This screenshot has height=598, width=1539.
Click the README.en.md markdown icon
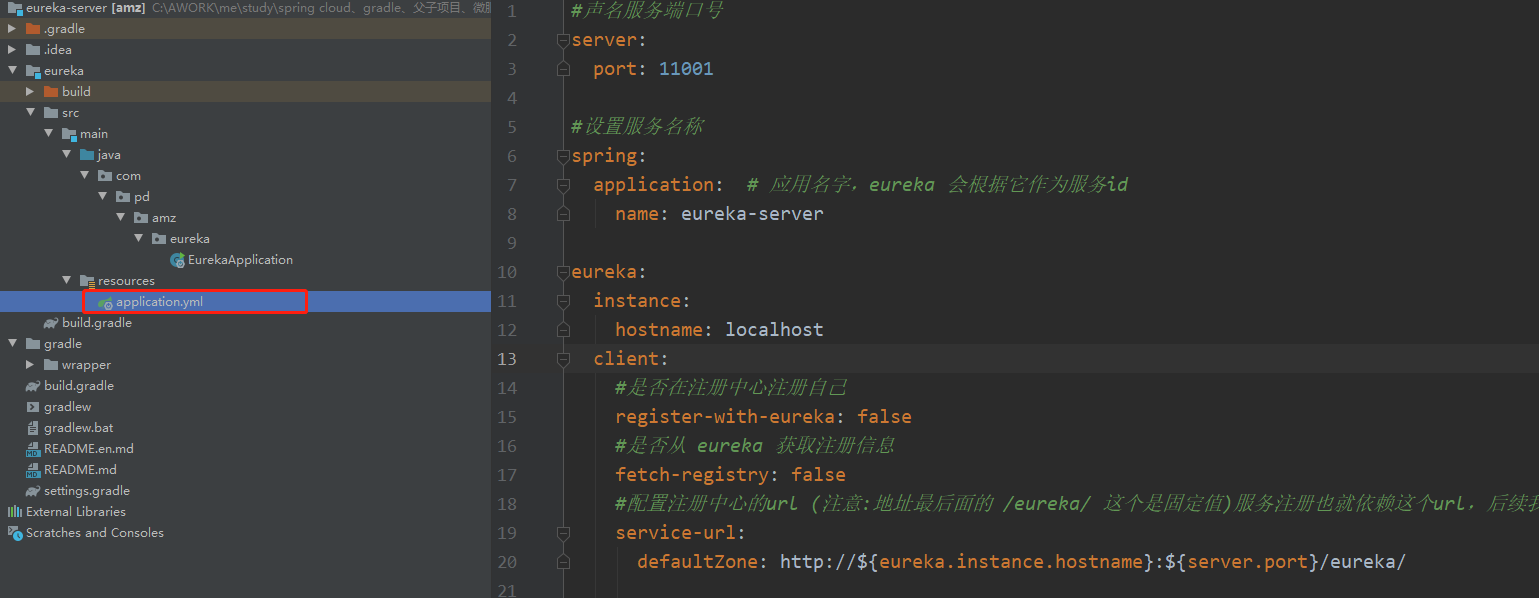click(33, 449)
